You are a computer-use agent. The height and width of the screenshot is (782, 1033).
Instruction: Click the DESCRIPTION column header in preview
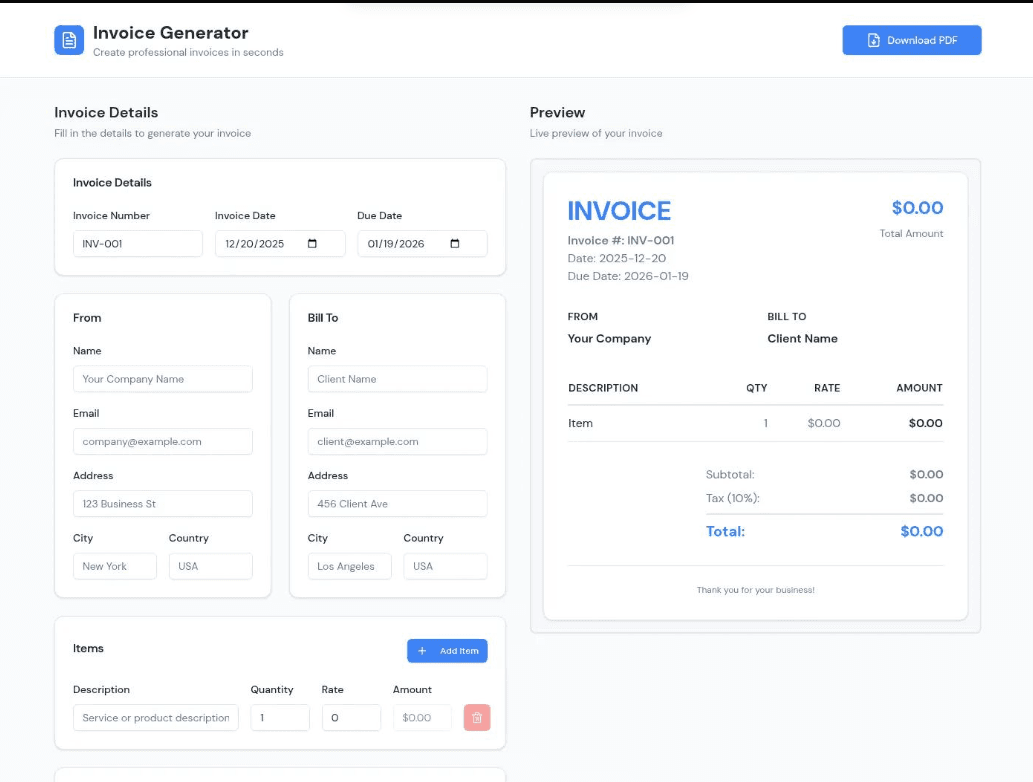click(x=603, y=388)
